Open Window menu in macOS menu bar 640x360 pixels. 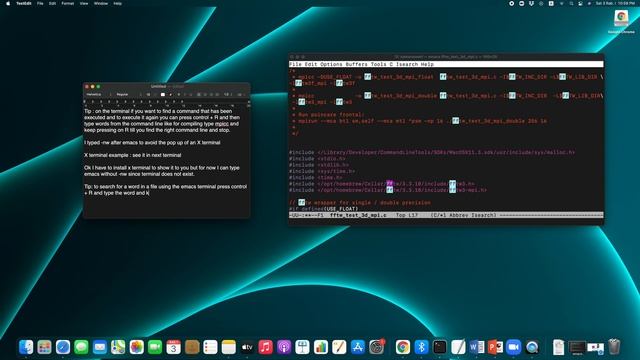101,3
